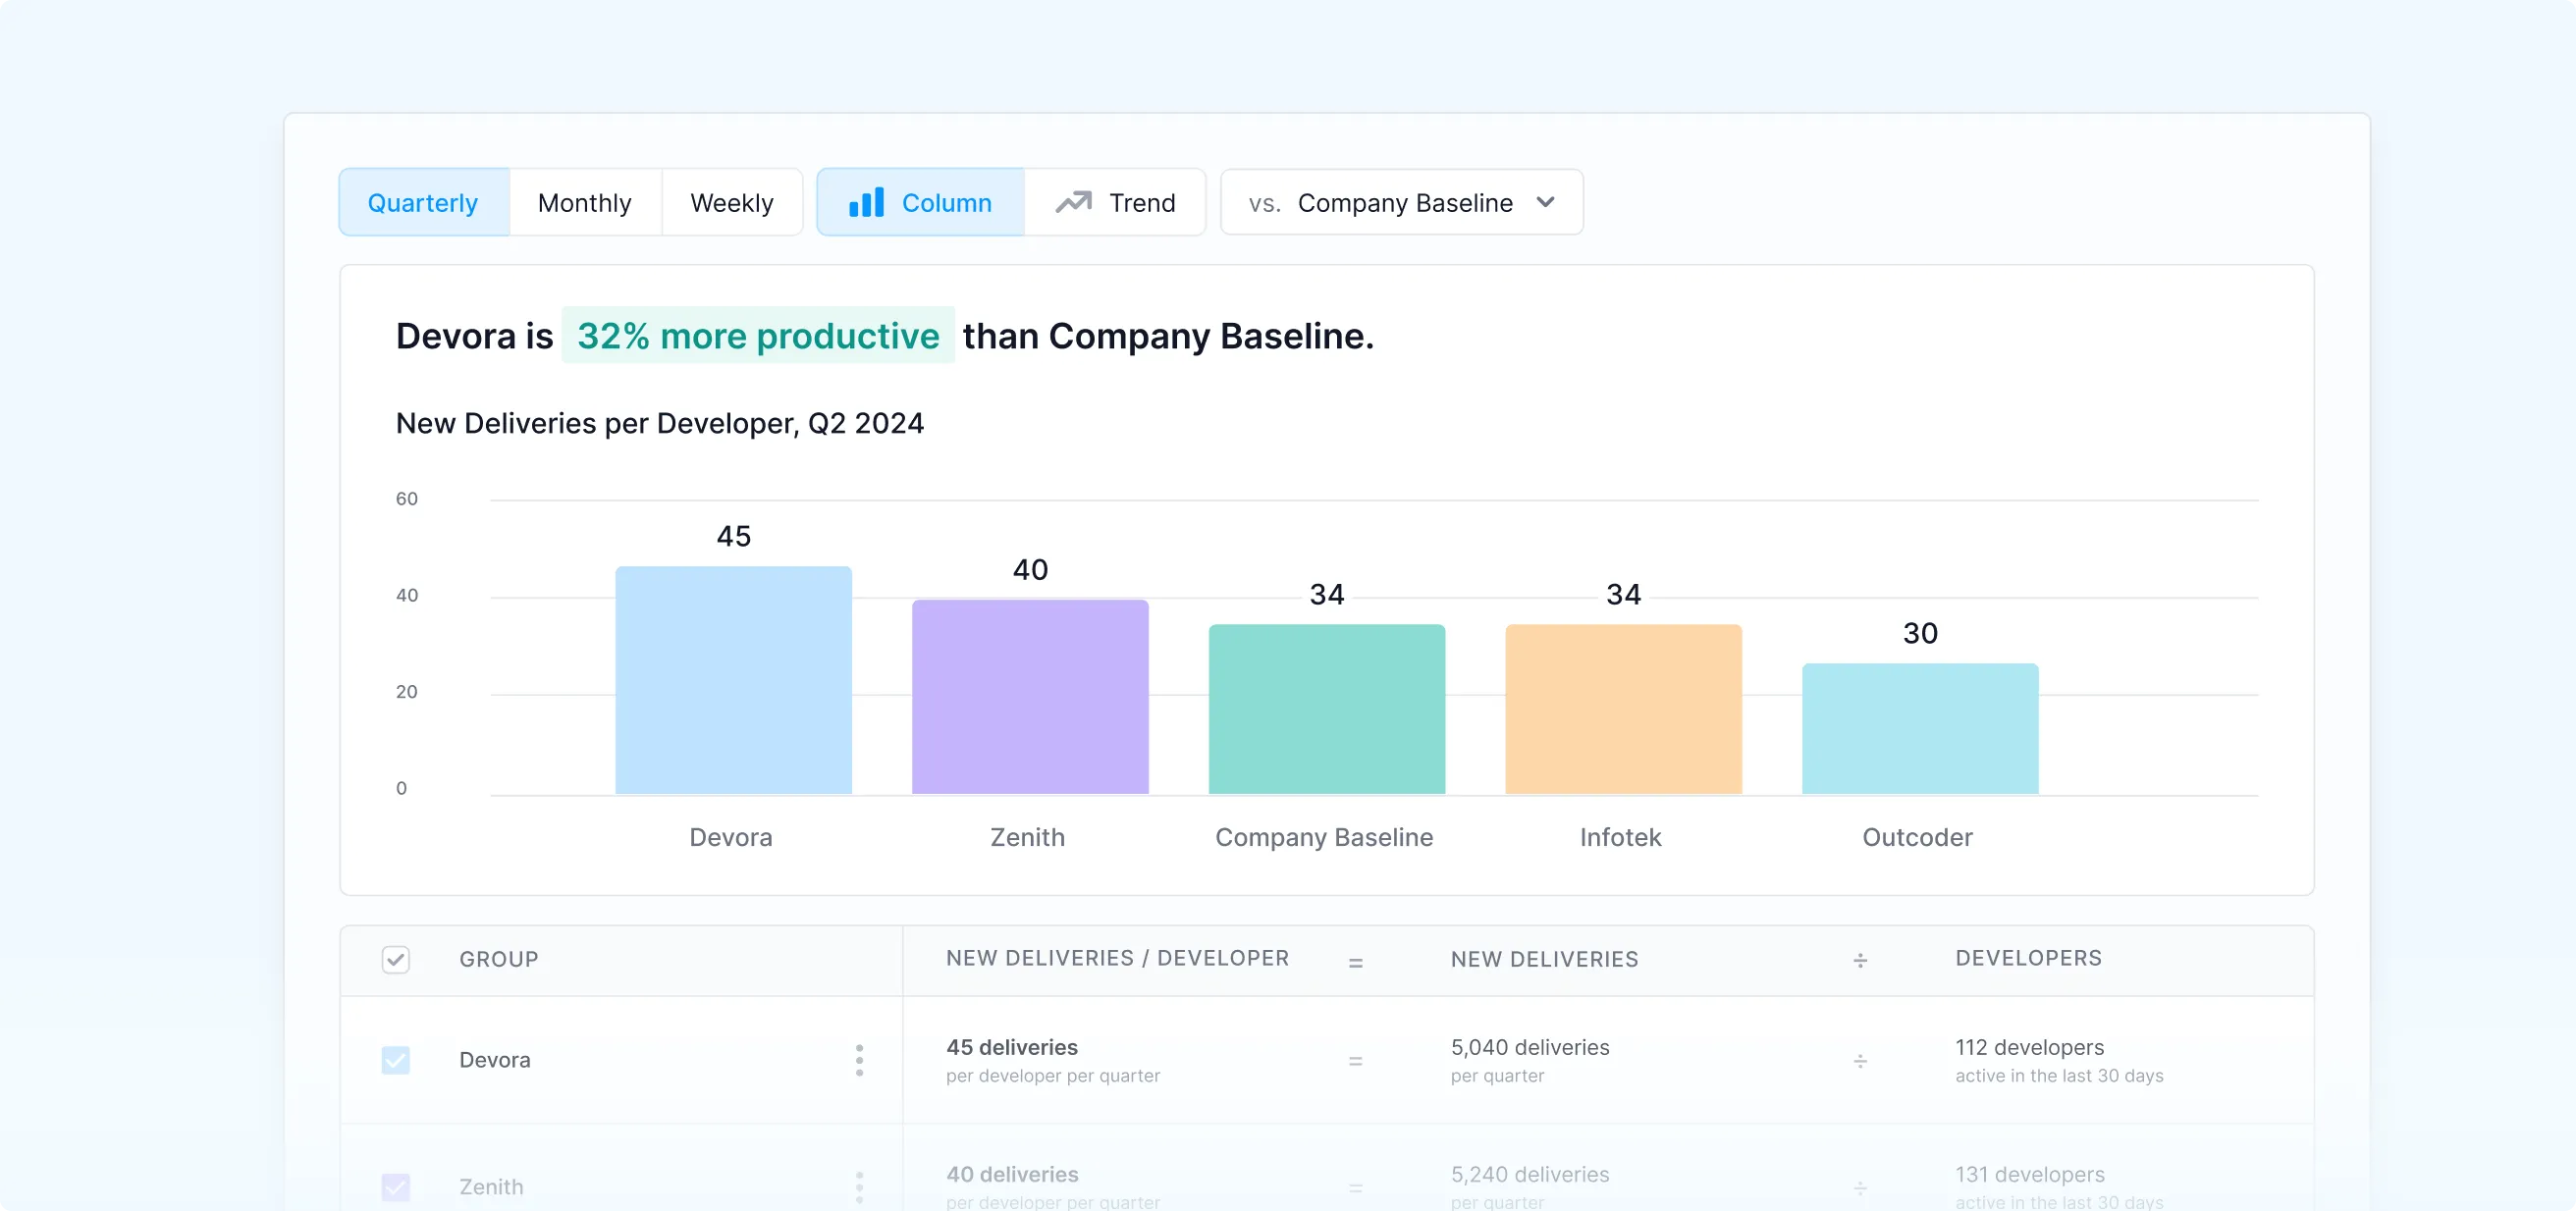Click the equals sign icon in table header
The image size is (2576, 1211).
(1355, 962)
